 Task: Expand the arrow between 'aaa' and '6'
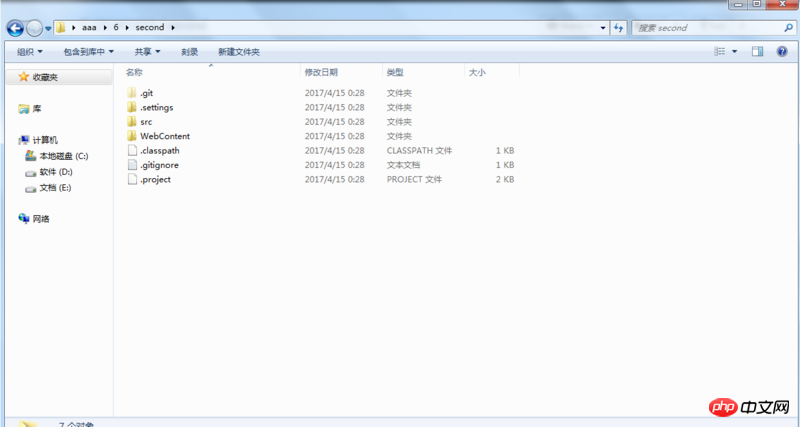[104, 28]
